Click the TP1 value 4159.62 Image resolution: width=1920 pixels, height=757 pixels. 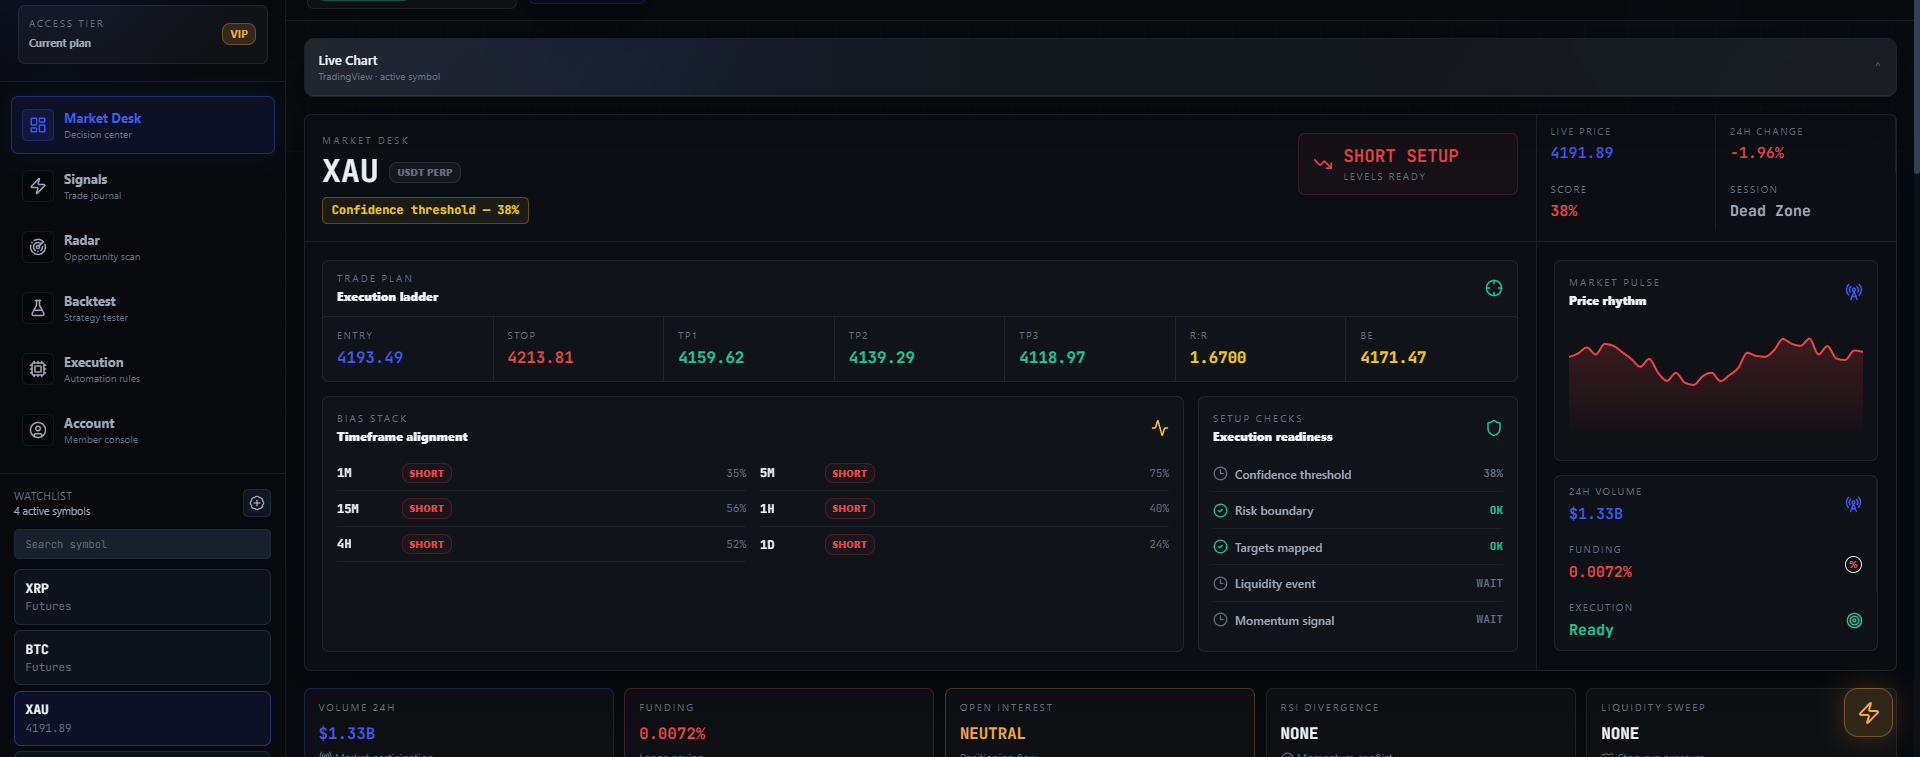711,358
